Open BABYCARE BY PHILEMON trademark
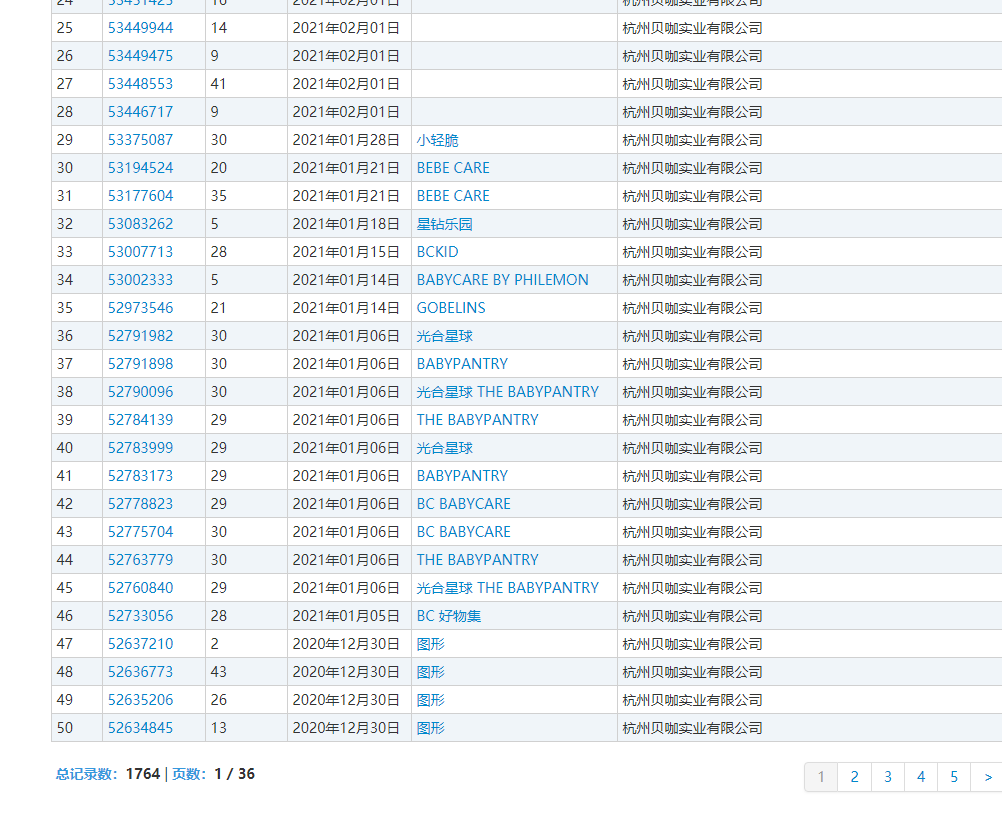Screen dimensions: 1002x820 (502, 280)
